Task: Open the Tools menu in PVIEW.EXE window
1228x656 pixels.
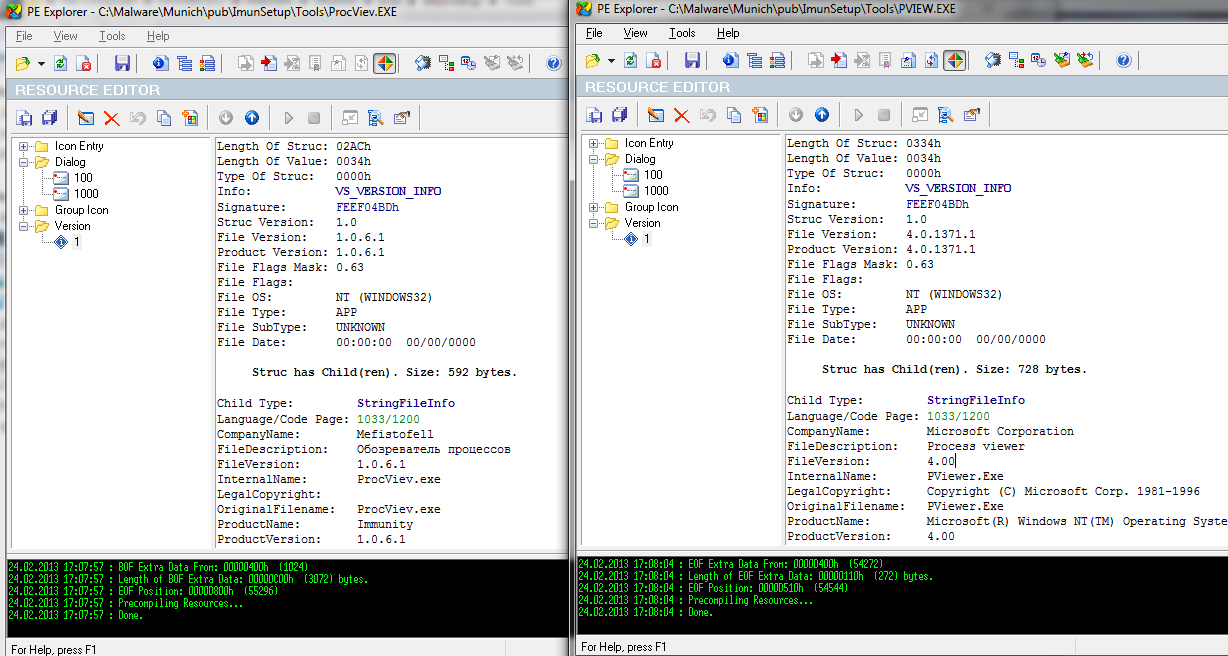Action: point(682,33)
